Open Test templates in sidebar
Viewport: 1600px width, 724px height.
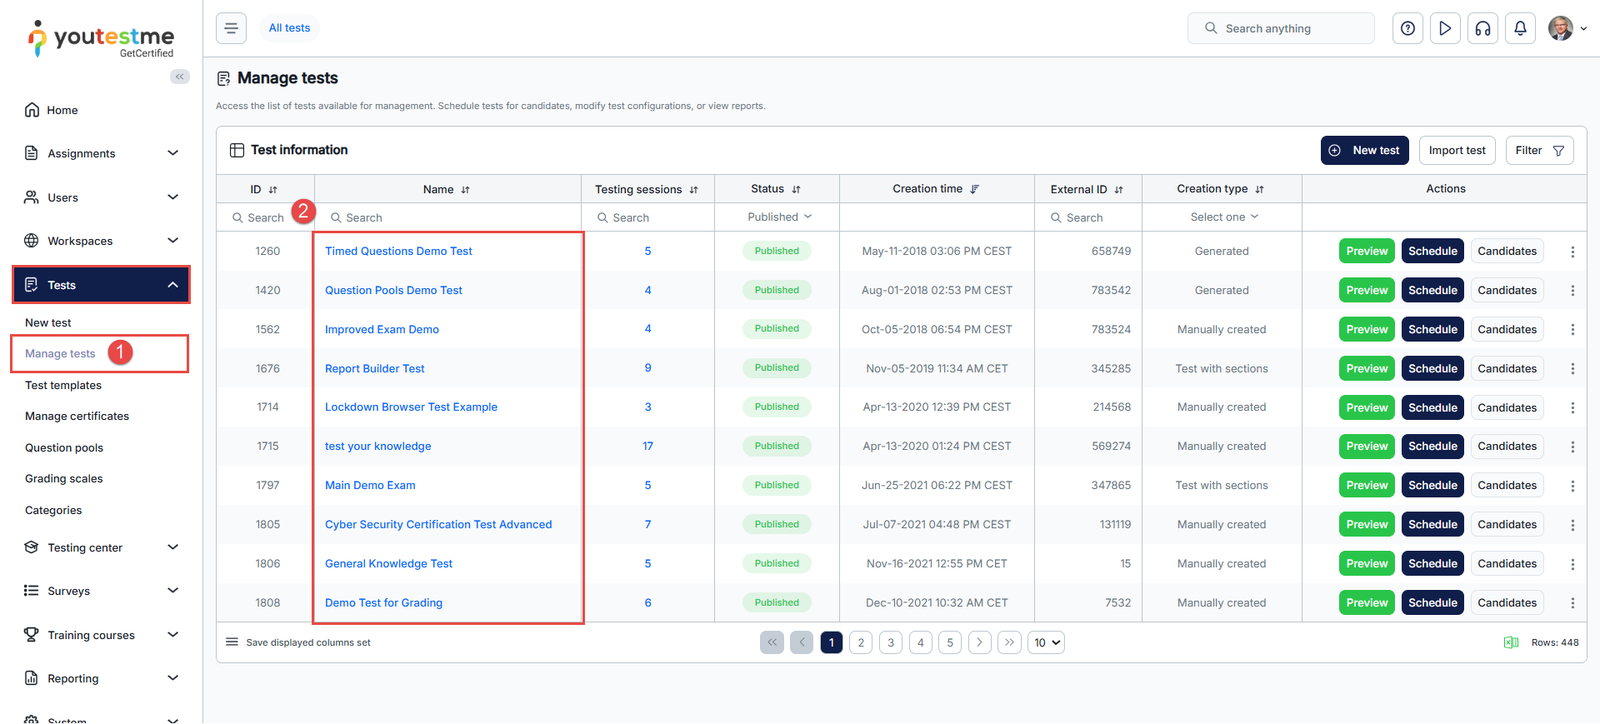pyautogui.click(x=63, y=386)
